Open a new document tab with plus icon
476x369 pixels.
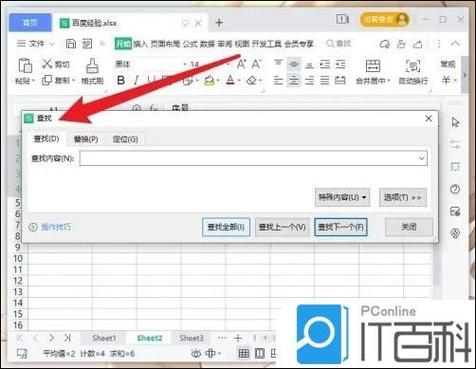(x=219, y=23)
